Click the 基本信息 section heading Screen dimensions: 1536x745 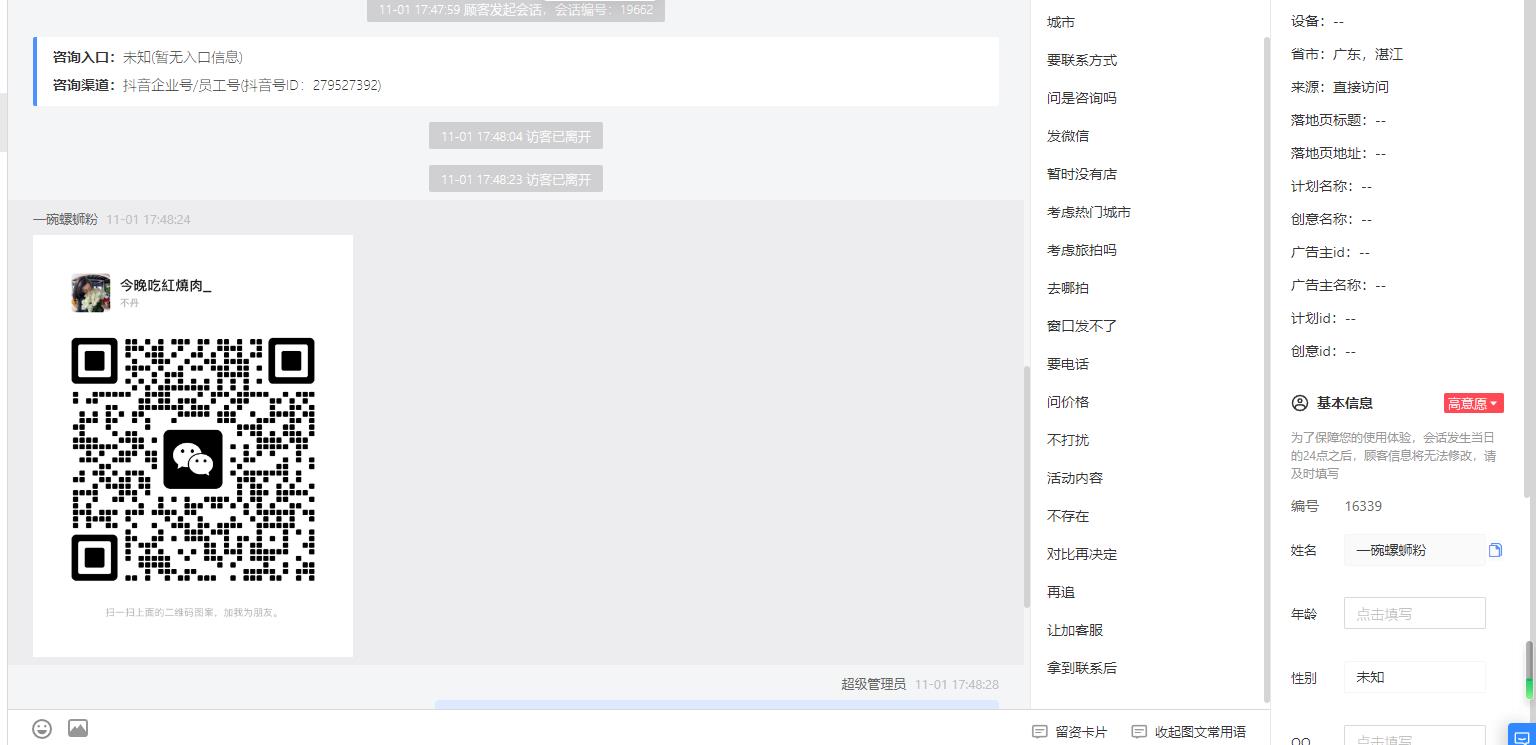click(1344, 403)
